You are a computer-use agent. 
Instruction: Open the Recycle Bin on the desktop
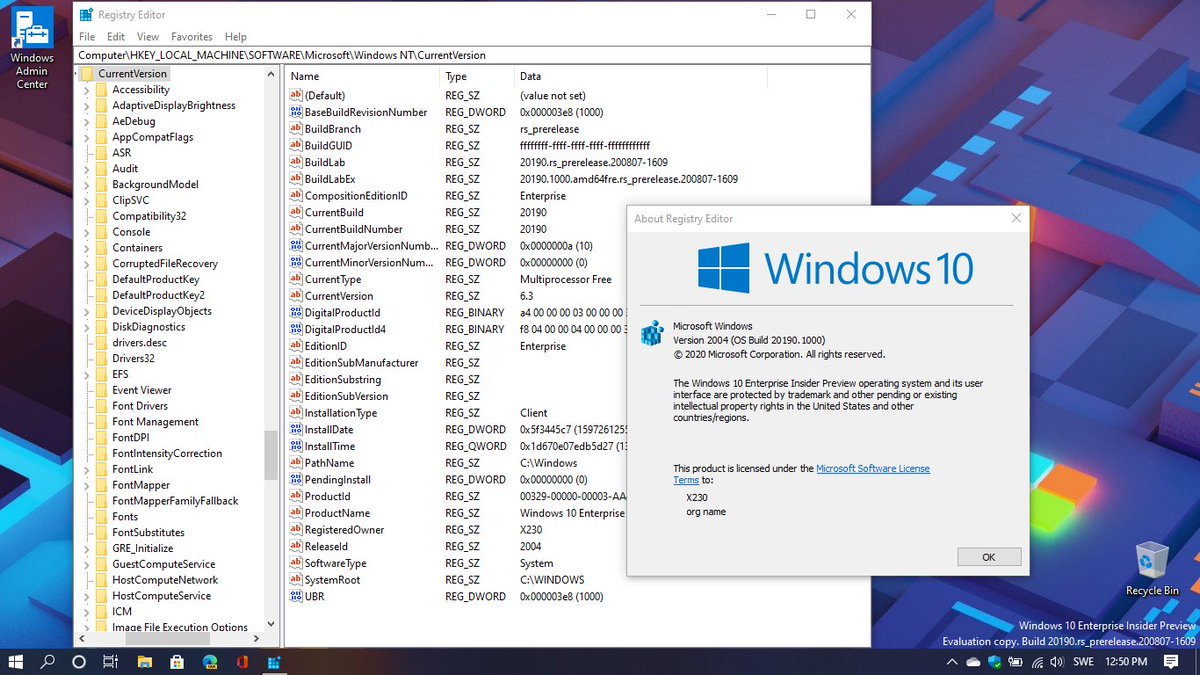[x=1151, y=568]
